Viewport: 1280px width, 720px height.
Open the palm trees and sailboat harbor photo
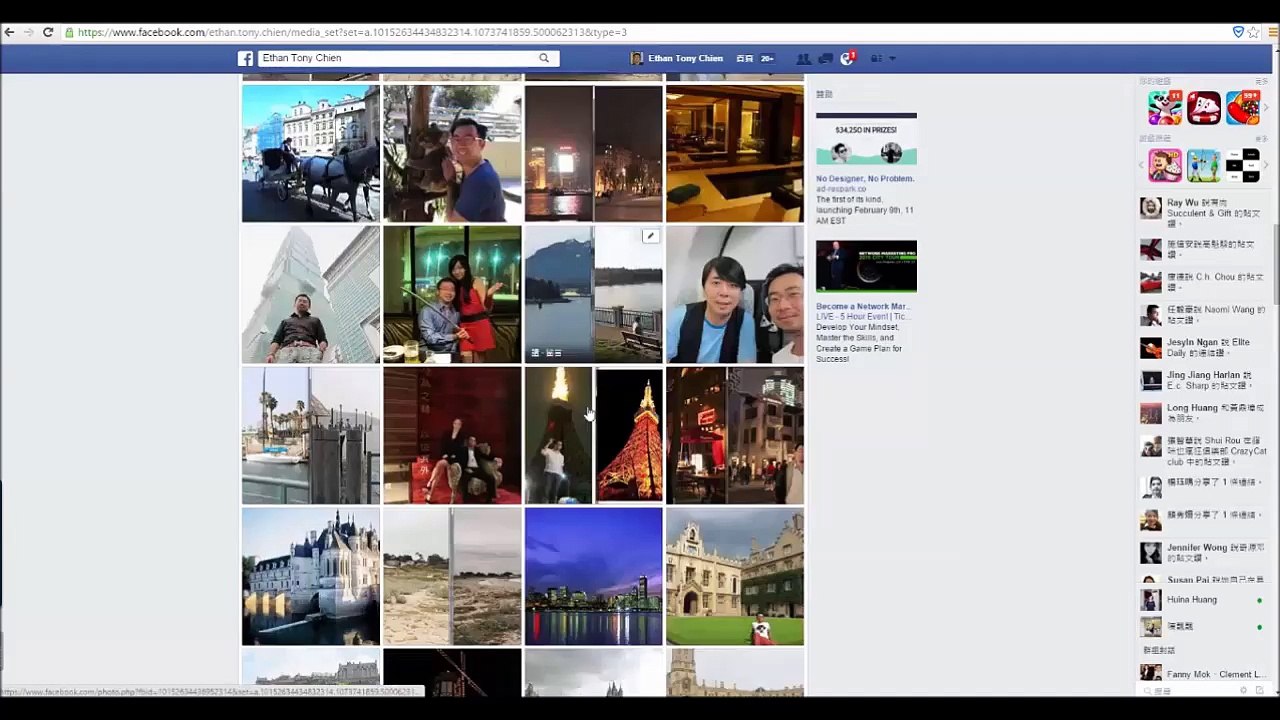[311, 435]
